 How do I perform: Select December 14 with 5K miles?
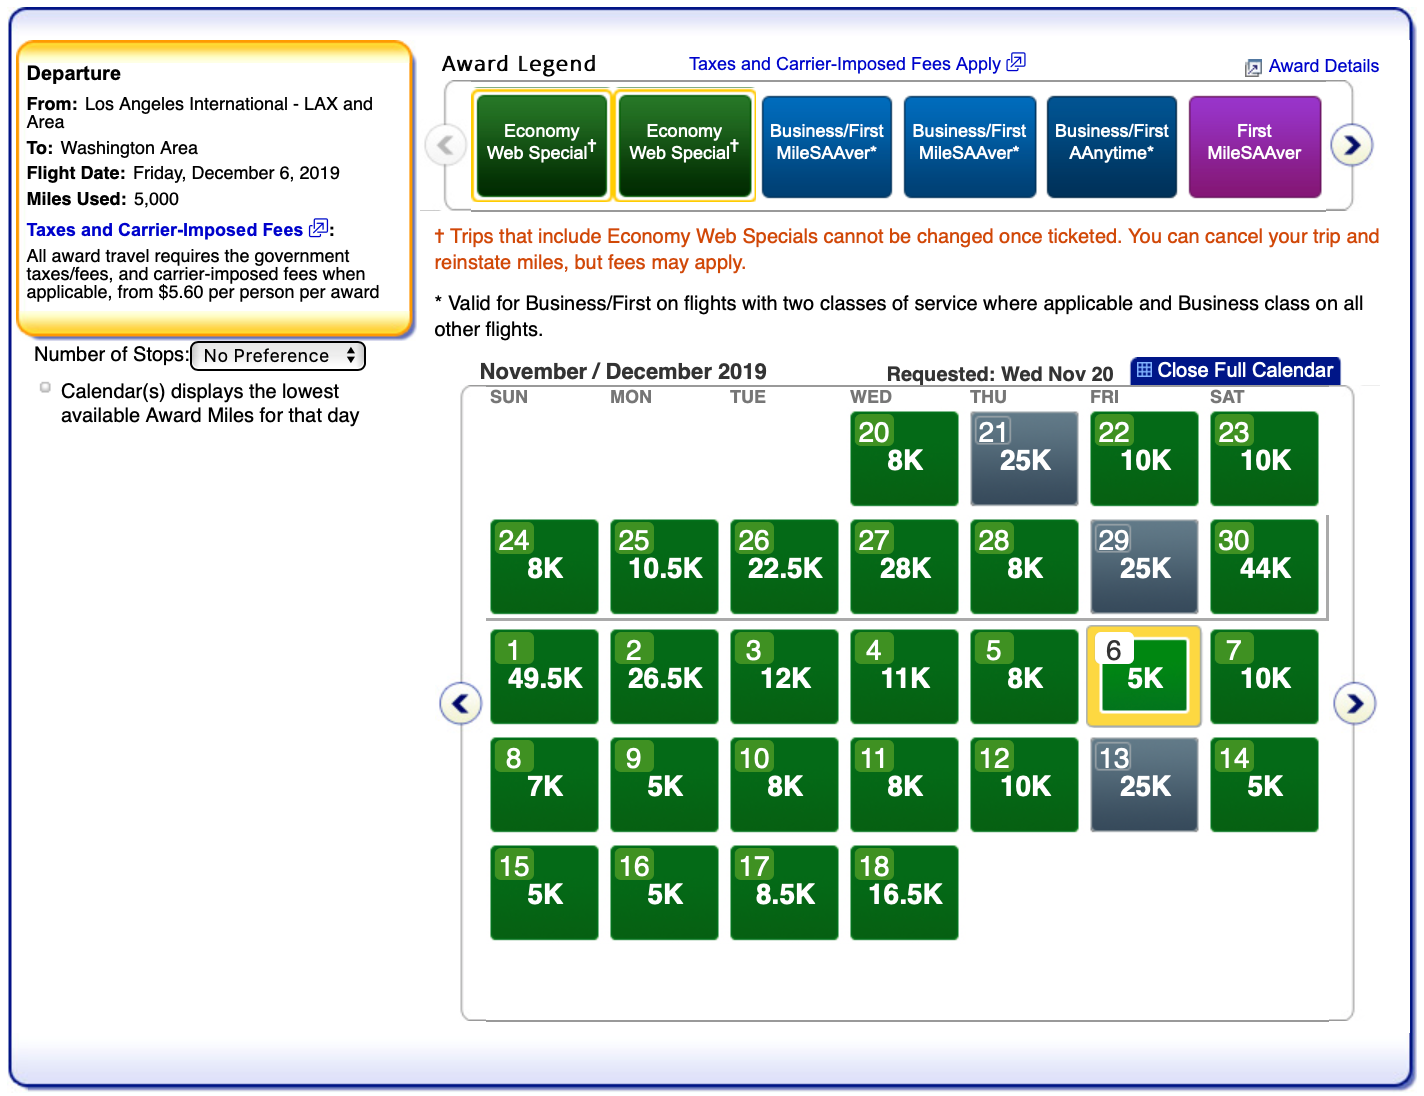(x=1264, y=784)
